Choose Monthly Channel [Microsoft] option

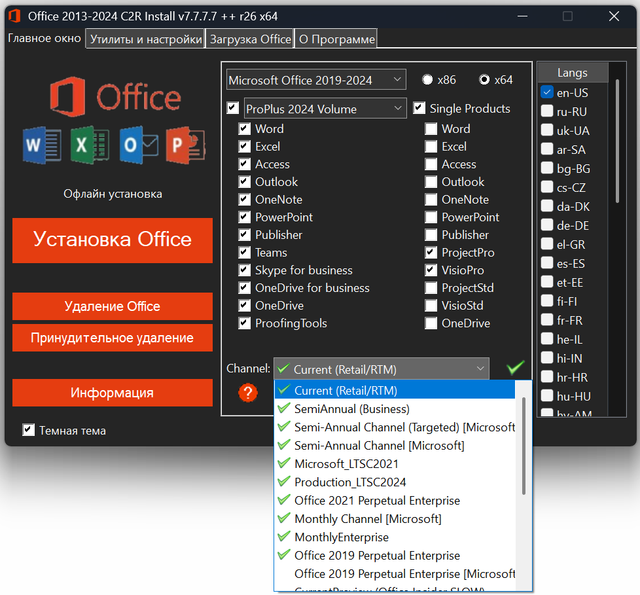pos(395,519)
